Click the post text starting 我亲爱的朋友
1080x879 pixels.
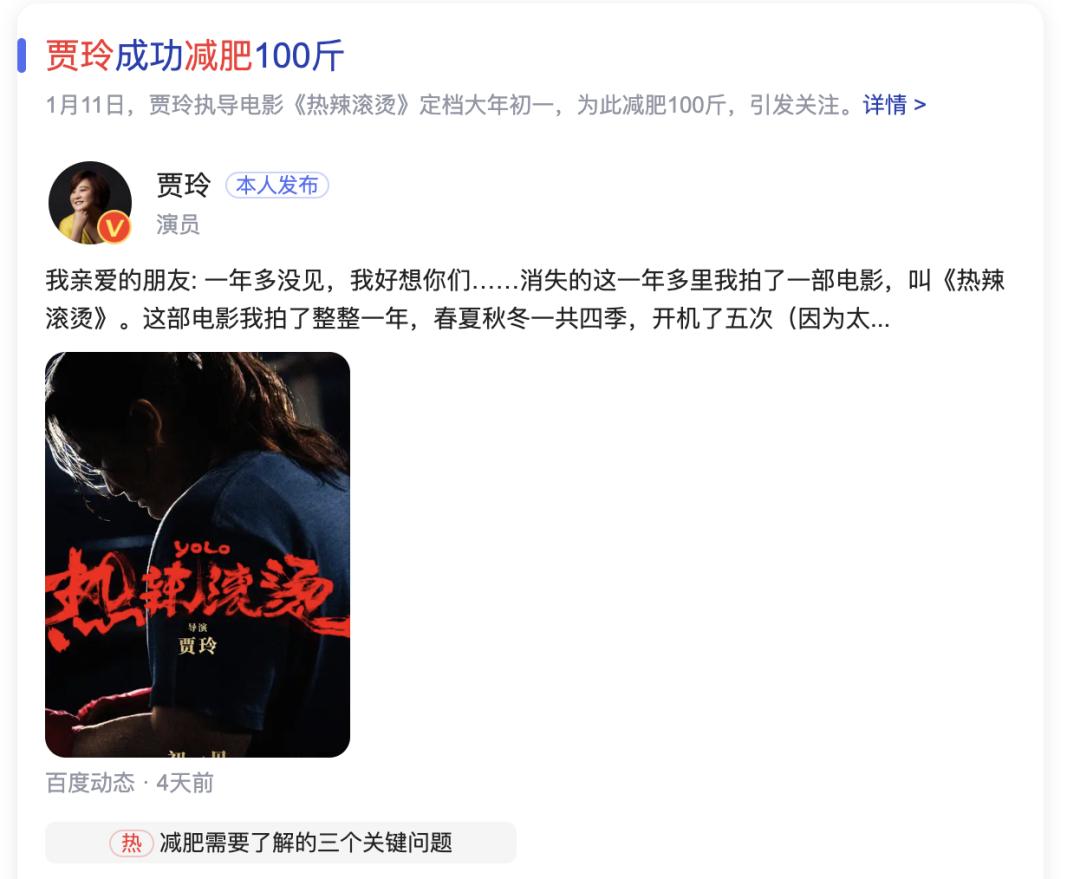click(525, 300)
